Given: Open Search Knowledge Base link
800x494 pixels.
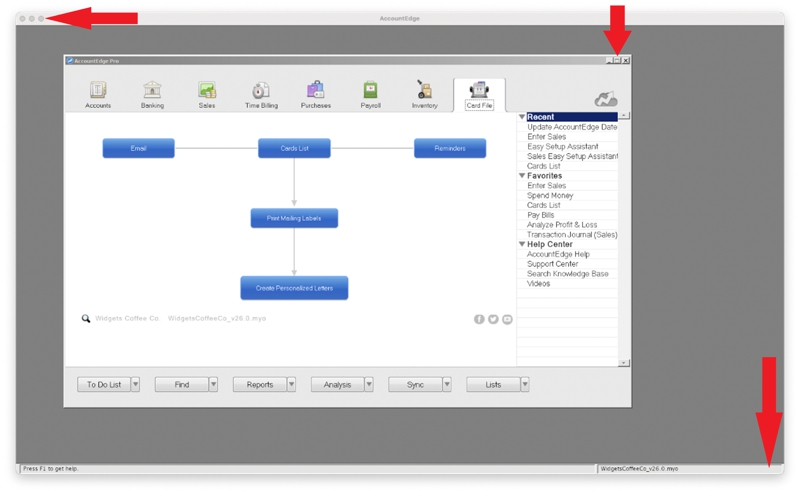Looking at the screenshot, I should tap(568, 274).
